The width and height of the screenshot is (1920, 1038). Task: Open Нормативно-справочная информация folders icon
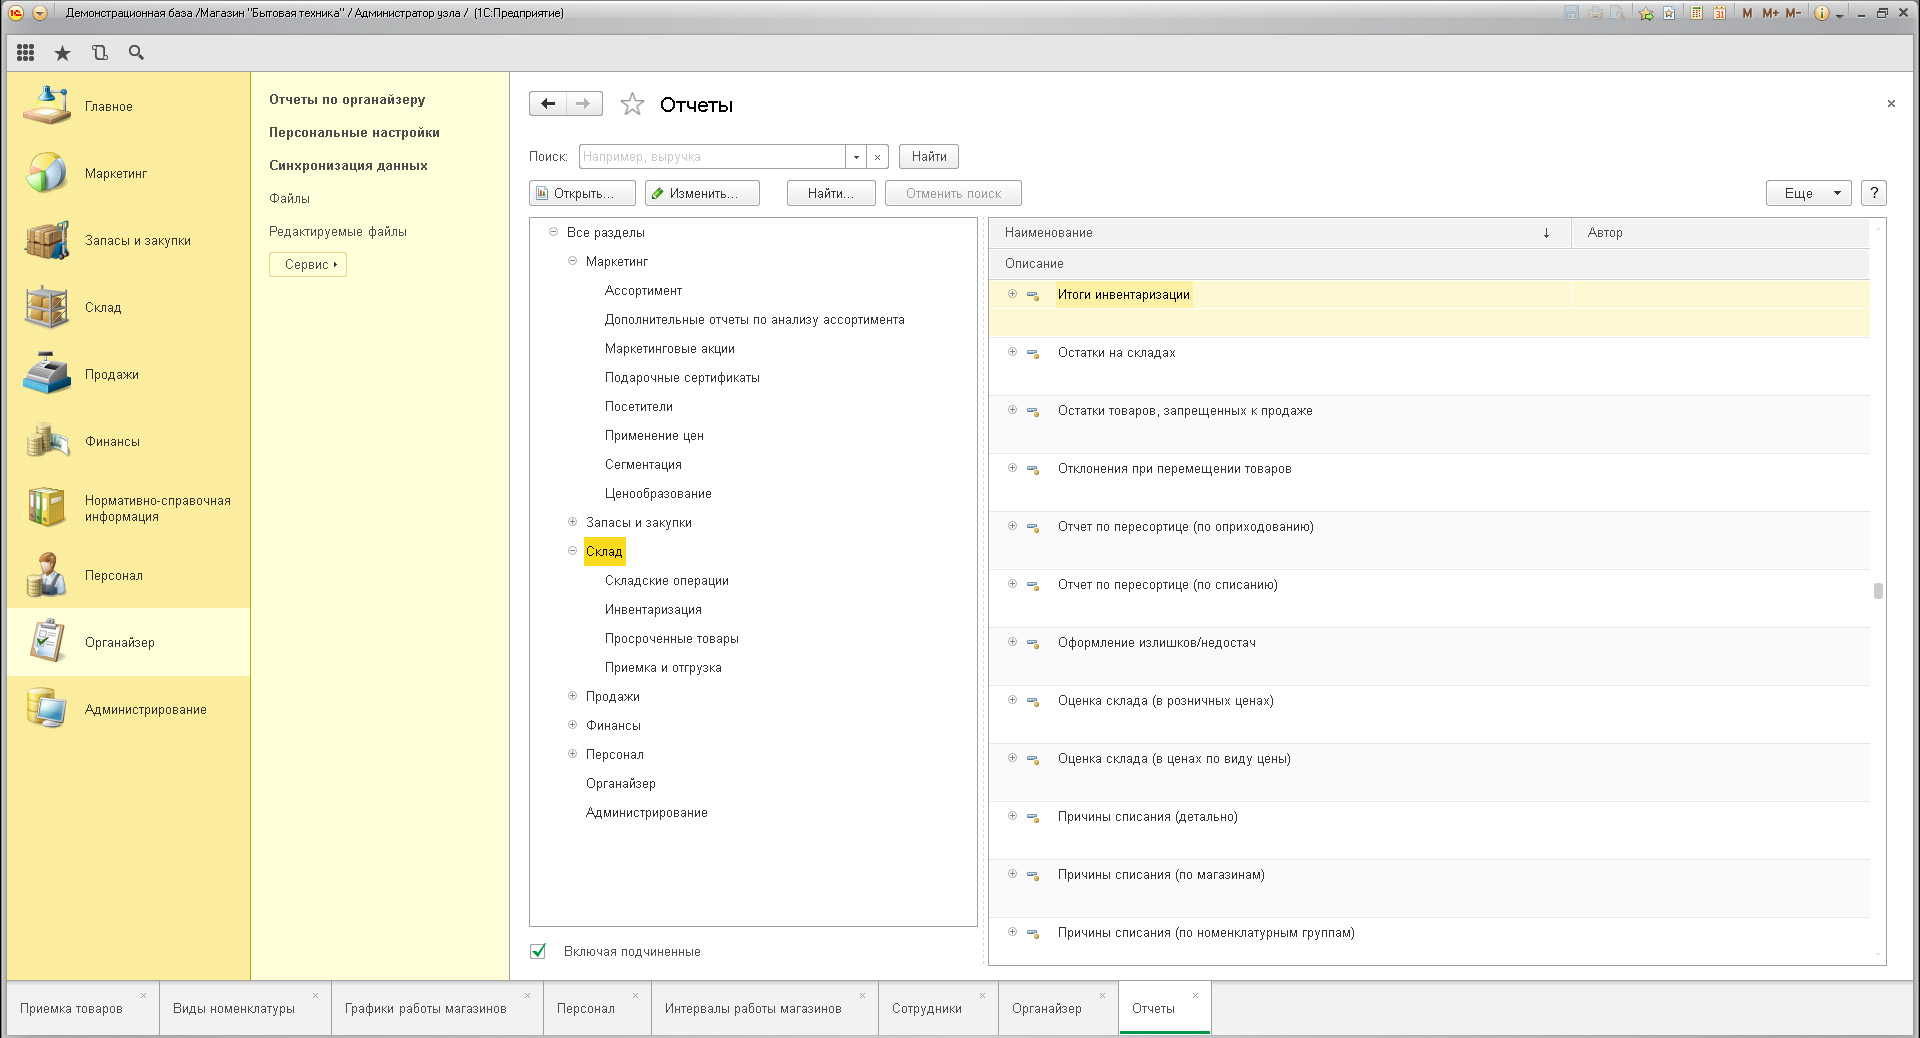click(47, 507)
